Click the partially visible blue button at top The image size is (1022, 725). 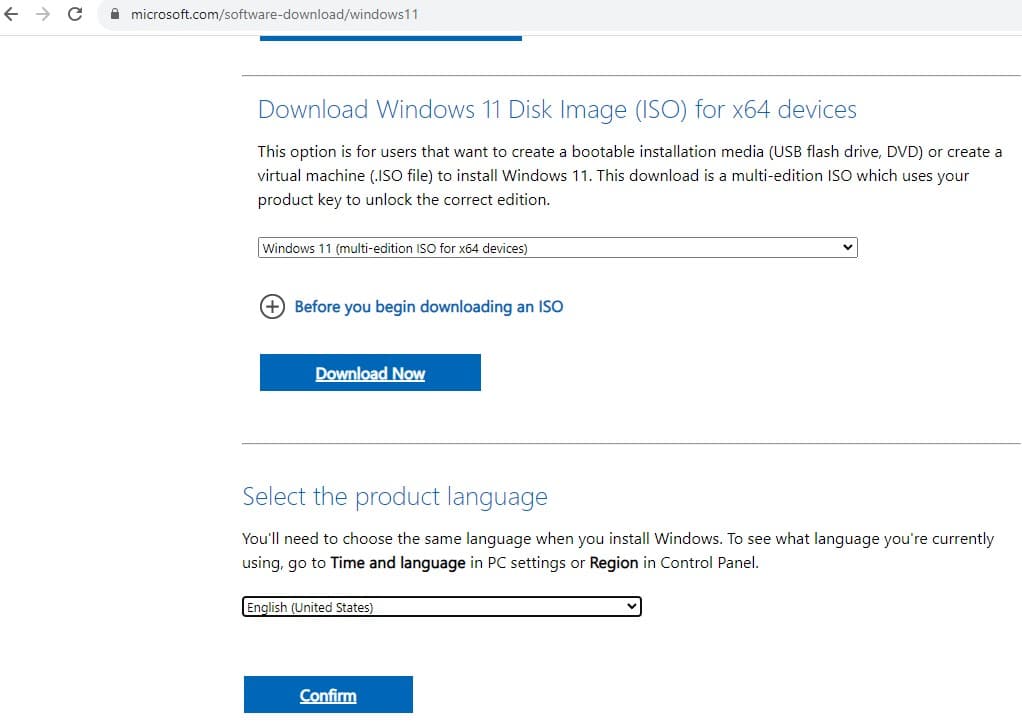point(390,37)
